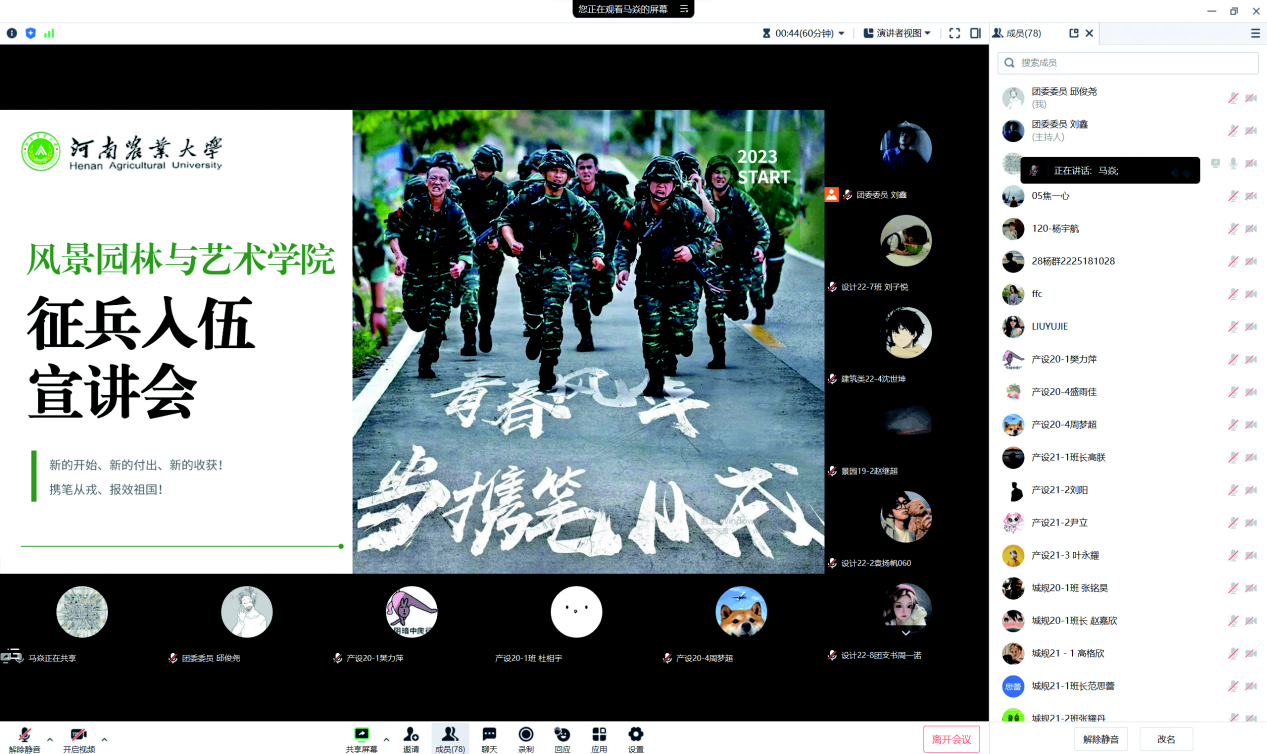Toggle the side panel layout icon
Image resolution: width=1267 pixels, height=754 pixels.
pyautogui.click(x=975, y=33)
